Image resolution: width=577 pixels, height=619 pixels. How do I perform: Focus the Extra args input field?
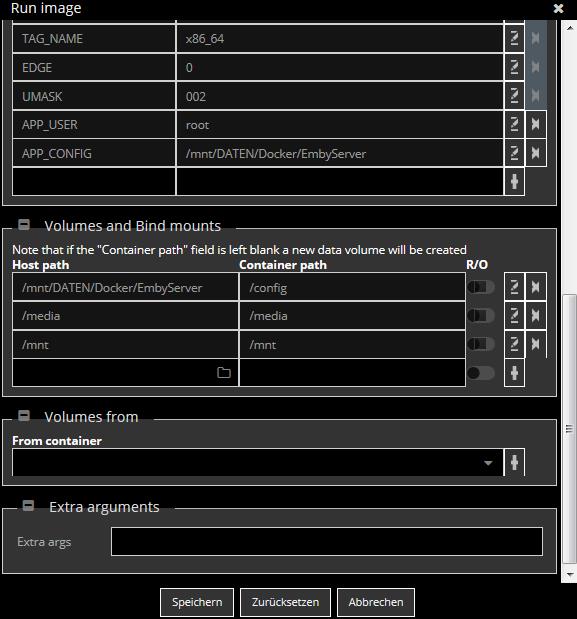(x=327, y=542)
